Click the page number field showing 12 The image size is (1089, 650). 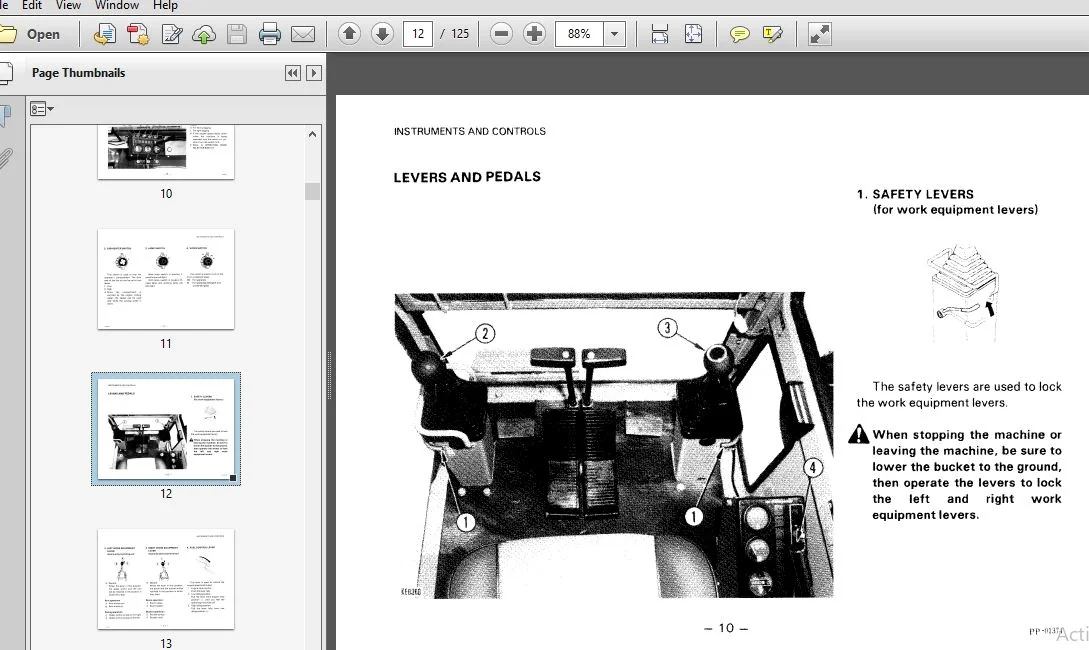coord(418,33)
